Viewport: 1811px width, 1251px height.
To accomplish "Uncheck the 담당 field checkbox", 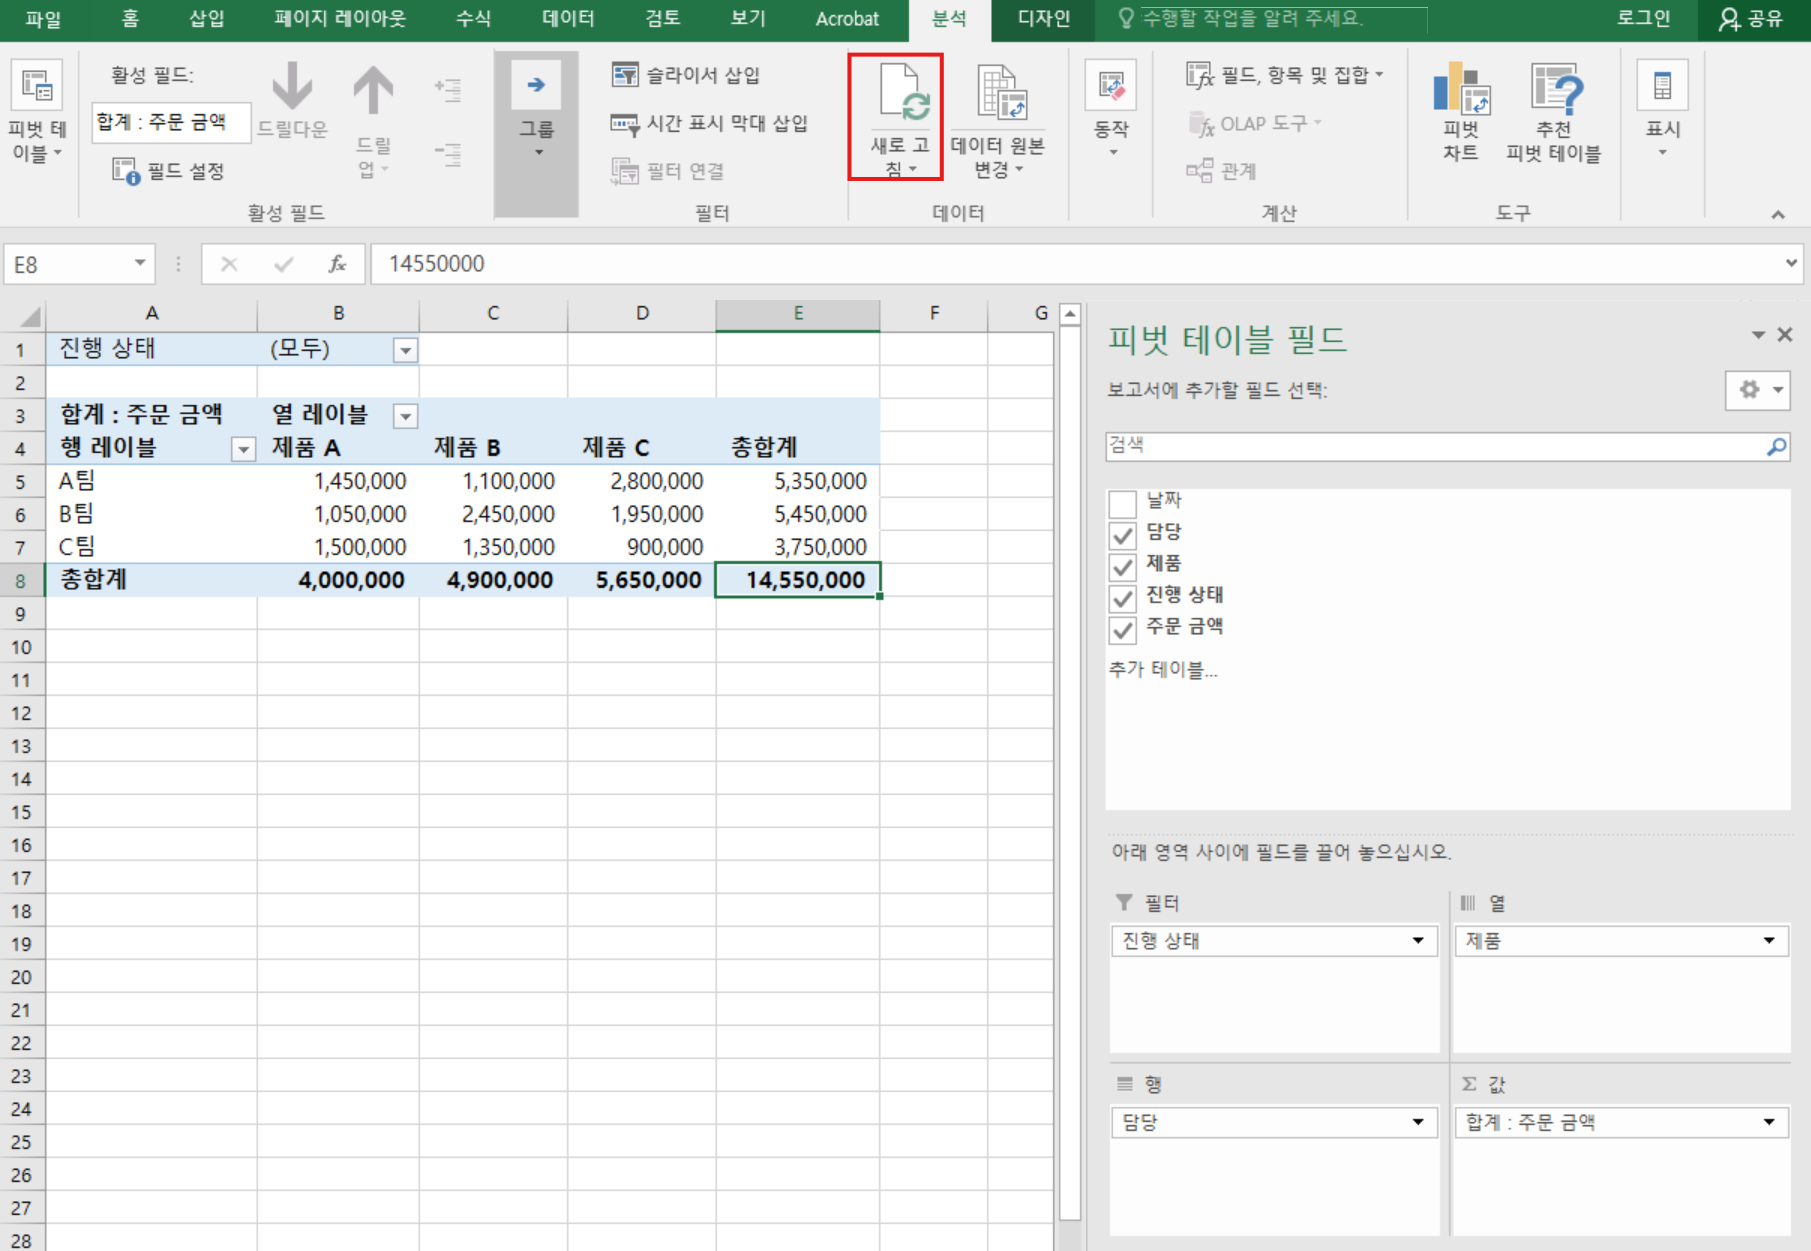I will coord(1122,535).
